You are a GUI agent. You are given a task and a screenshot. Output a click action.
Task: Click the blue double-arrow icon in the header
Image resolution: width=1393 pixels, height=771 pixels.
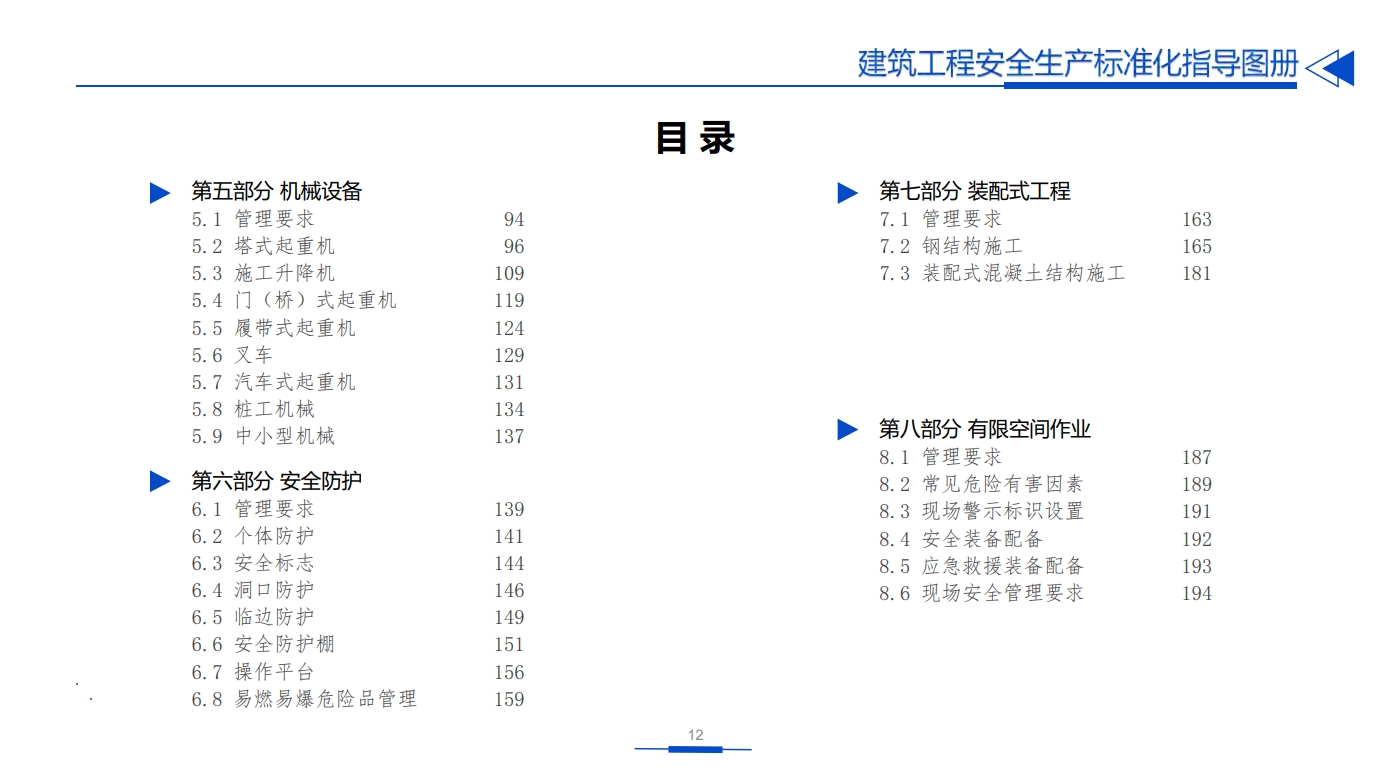(x=1330, y=67)
